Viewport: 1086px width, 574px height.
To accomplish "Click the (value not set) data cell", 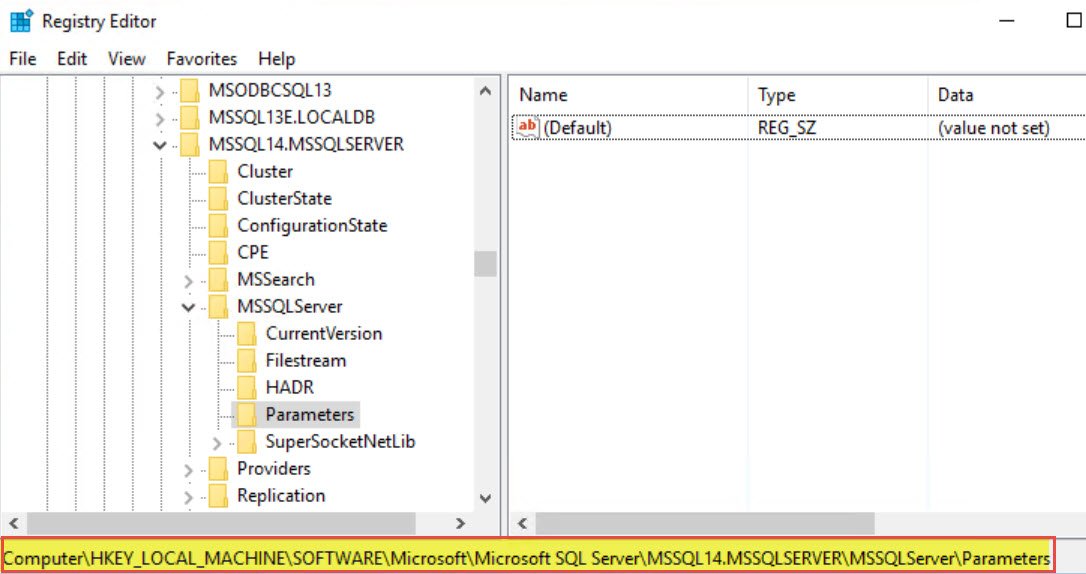I will coord(994,127).
